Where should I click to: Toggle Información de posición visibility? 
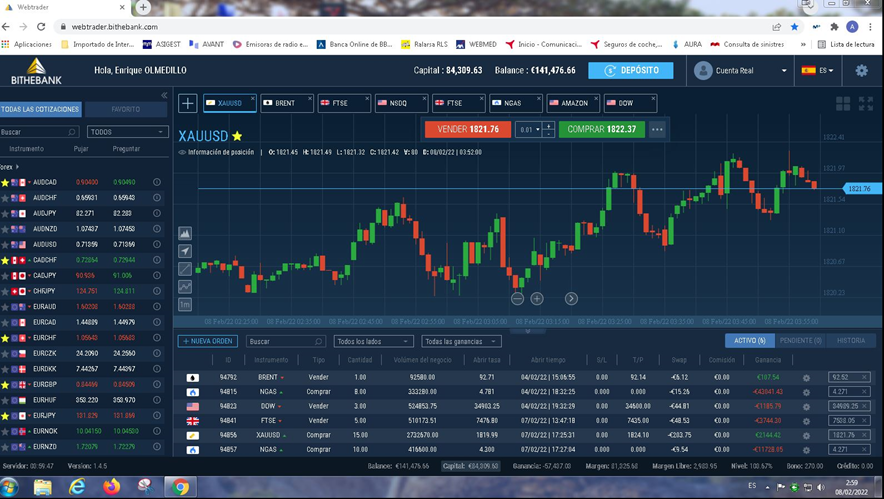point(182,152)
